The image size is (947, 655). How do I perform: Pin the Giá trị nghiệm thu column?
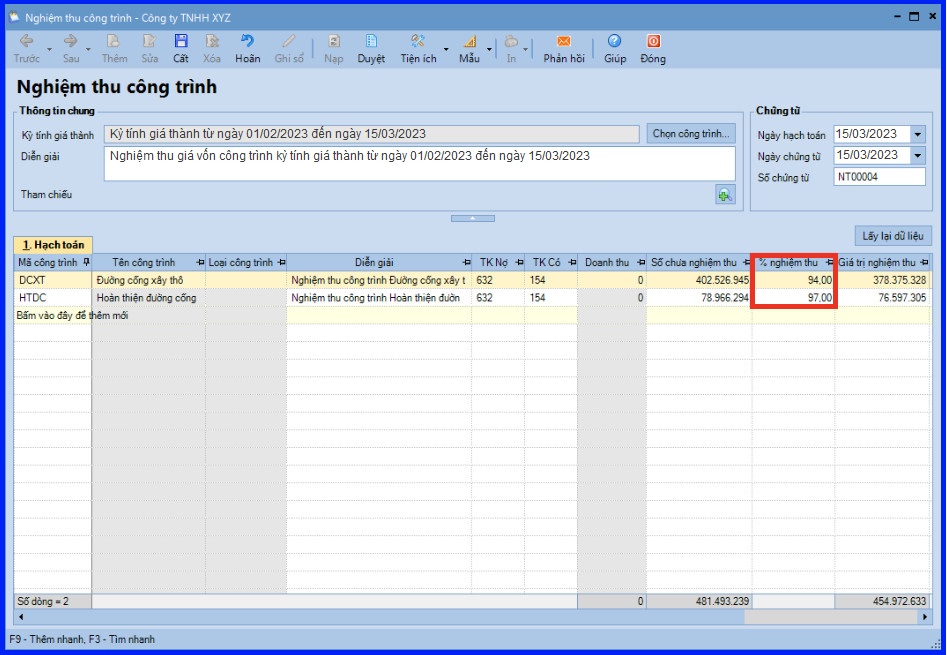[x=925, y=263]
